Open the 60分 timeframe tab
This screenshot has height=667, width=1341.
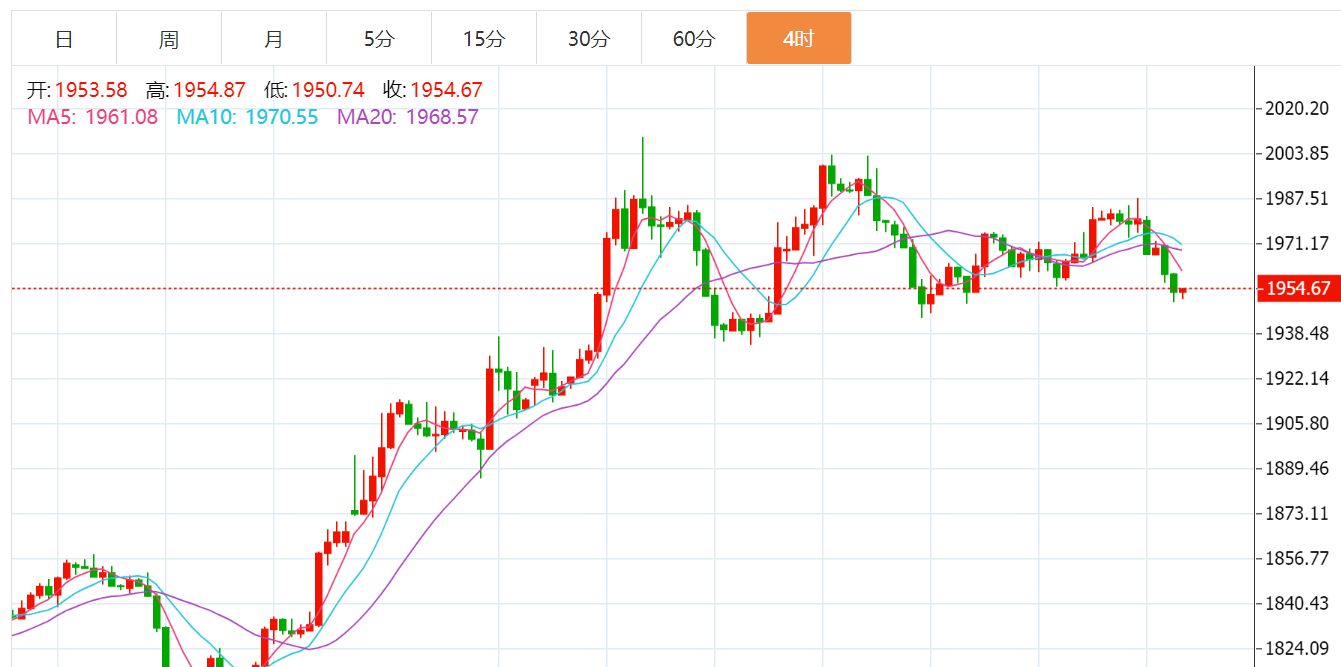coord(694,39)
